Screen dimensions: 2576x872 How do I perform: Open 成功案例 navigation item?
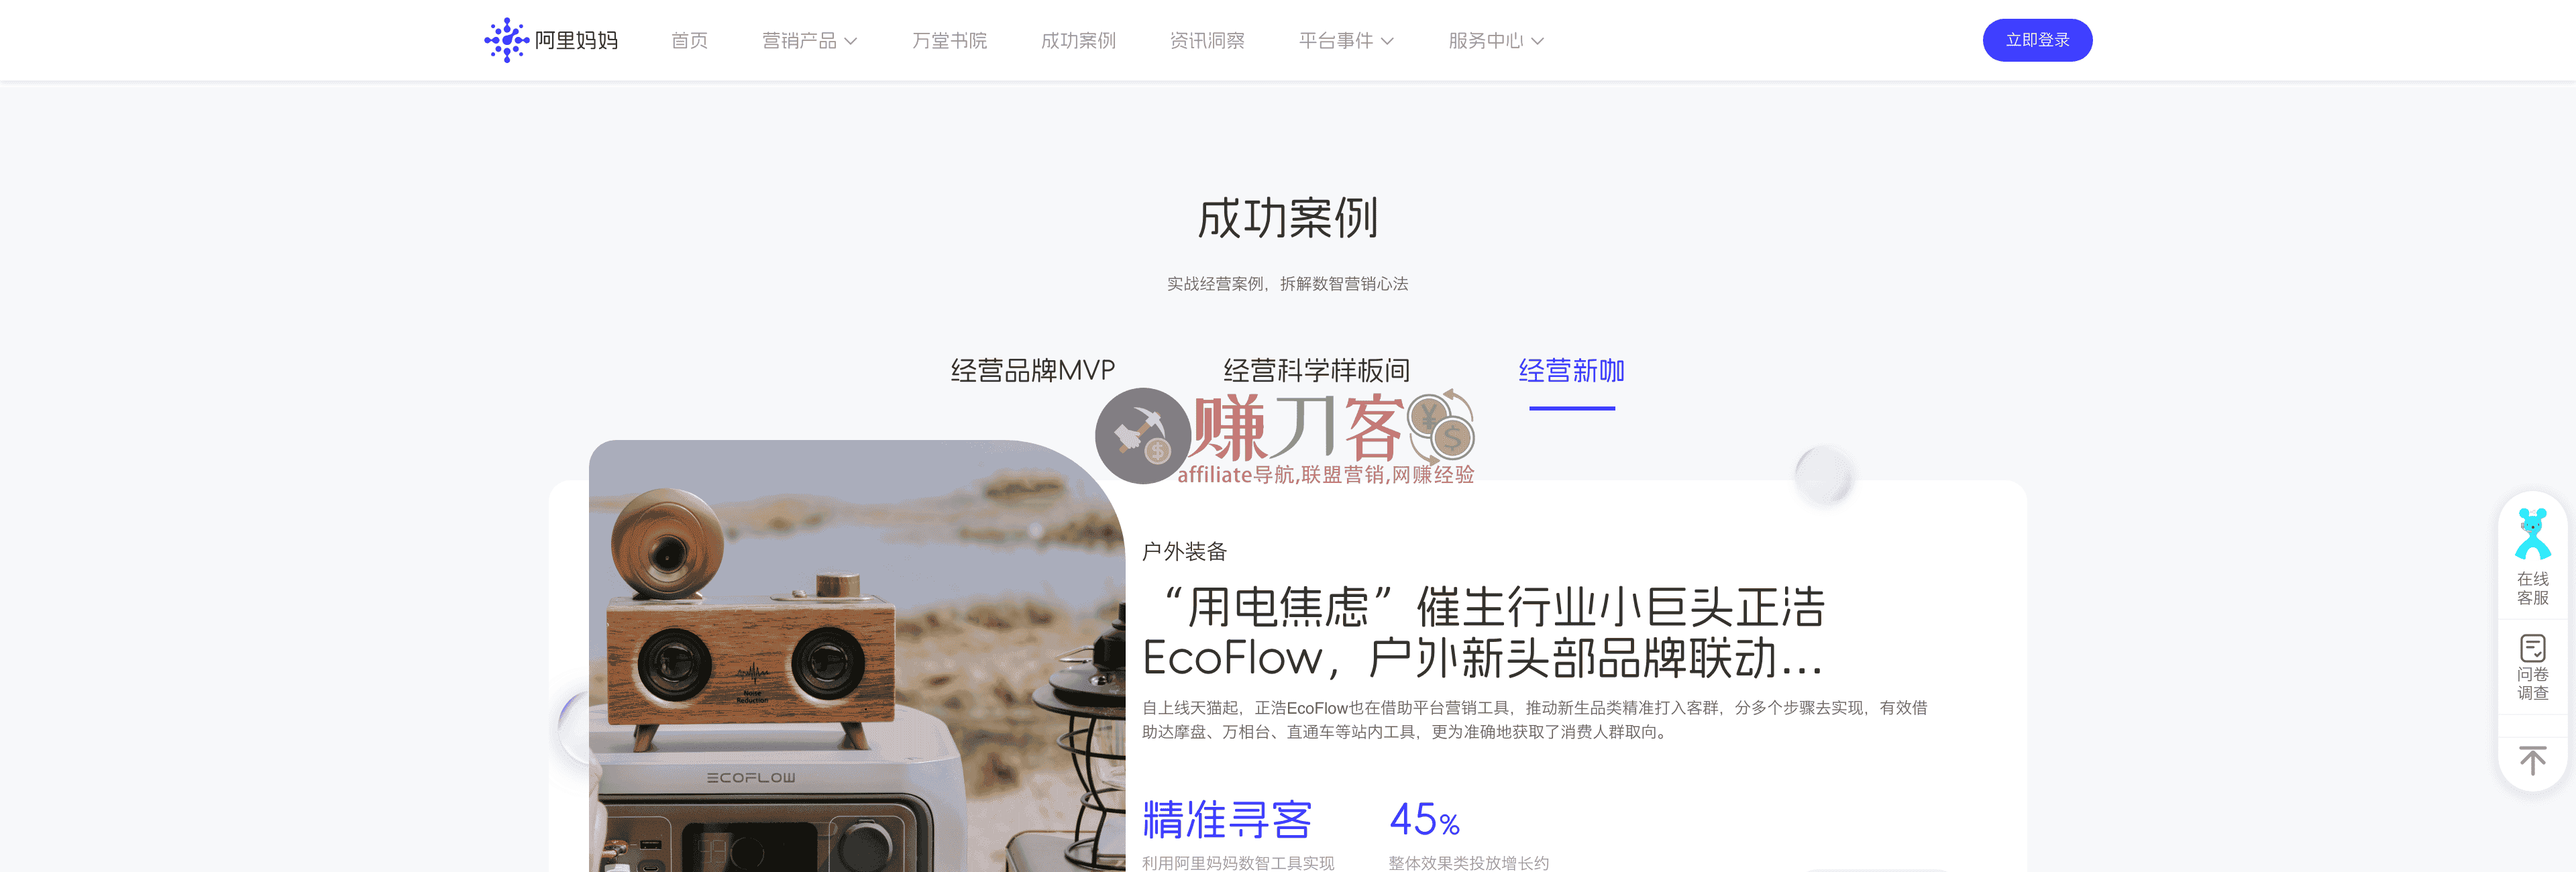click(x=1078, y=41)
